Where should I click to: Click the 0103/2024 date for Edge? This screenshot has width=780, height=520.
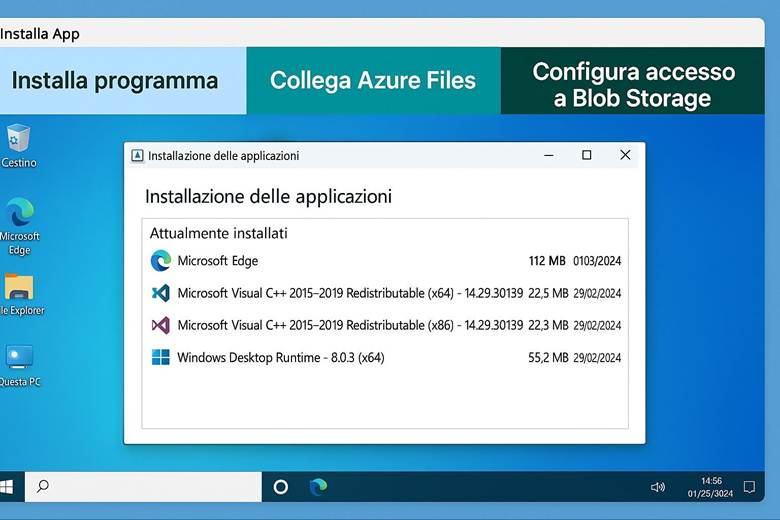point(597,261)
